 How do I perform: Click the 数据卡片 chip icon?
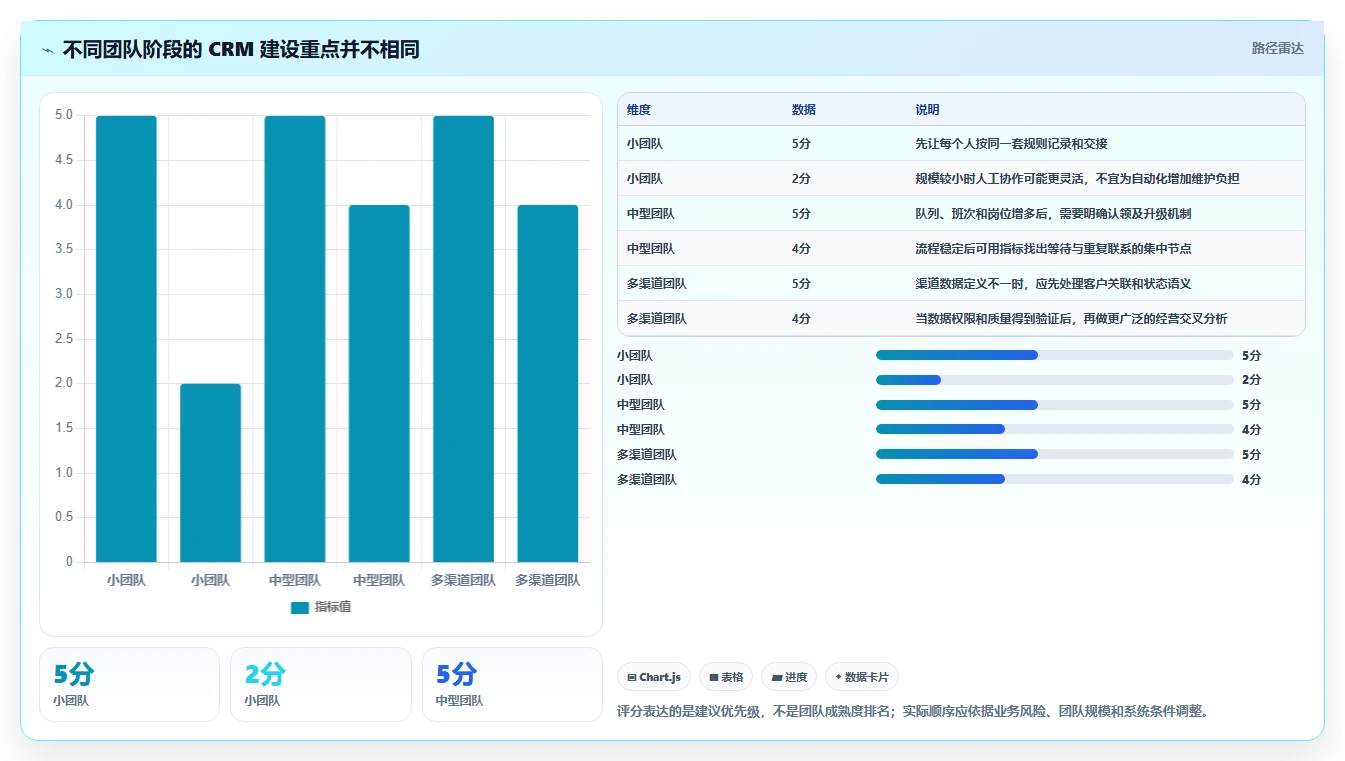tap(838, 677)
